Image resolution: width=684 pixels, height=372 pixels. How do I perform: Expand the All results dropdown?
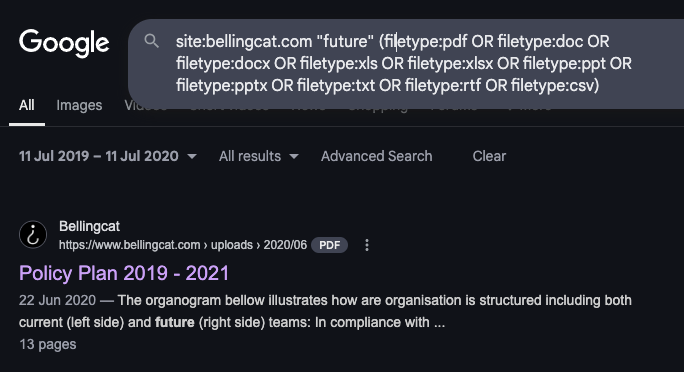(x=259, y=156)
